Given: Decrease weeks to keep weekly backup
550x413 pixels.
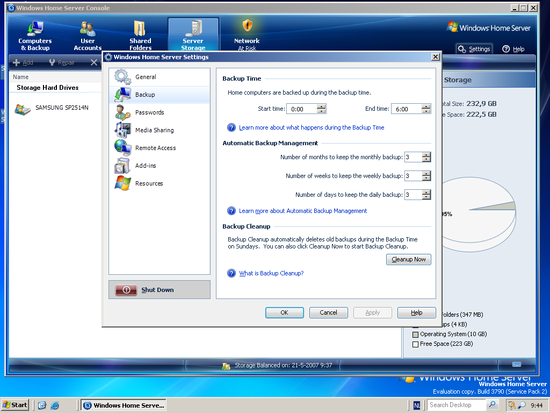Looking at the screenshot, I should (426, 178).
